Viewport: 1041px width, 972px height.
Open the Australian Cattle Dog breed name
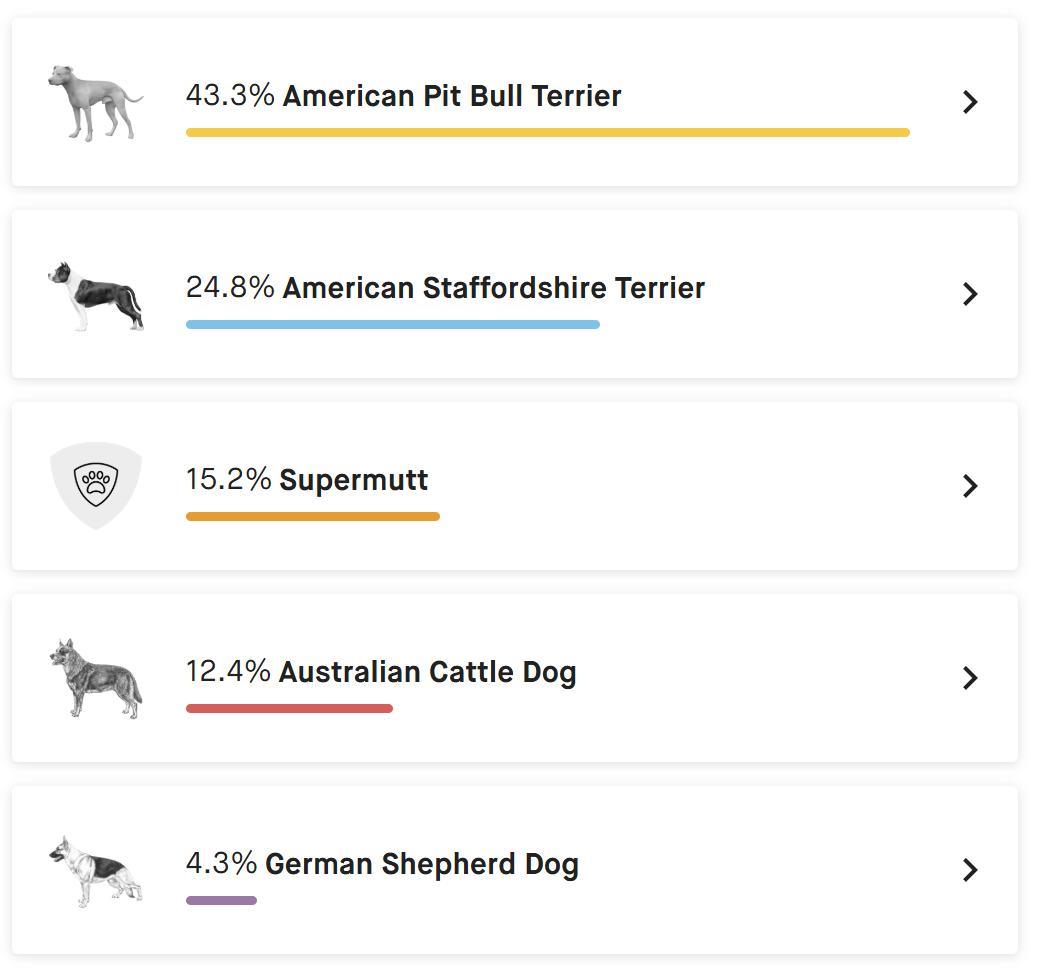click(x=429, y=671)
